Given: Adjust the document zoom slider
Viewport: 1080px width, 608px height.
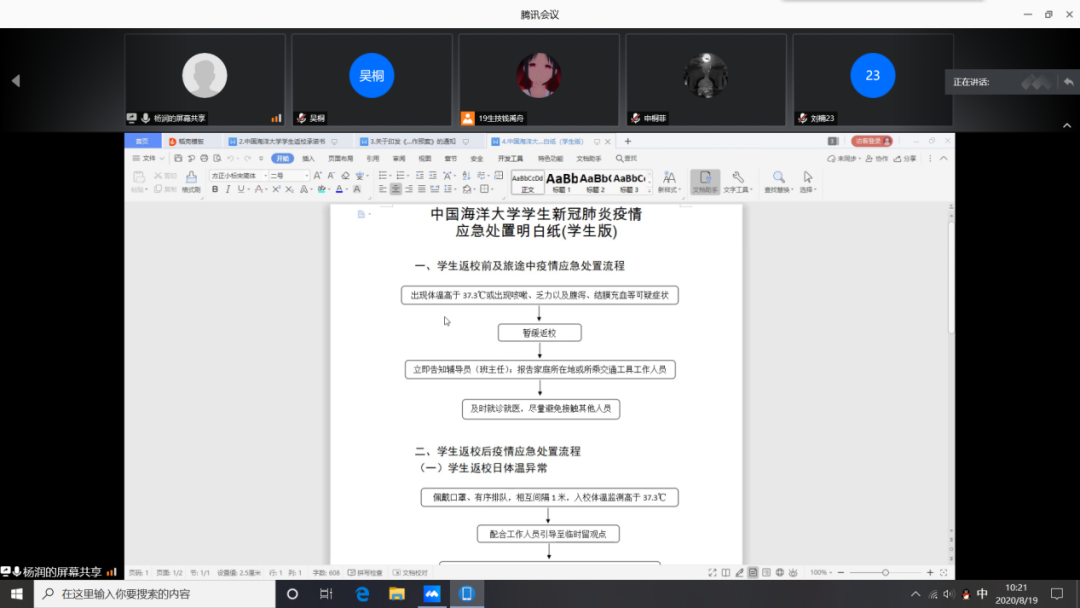Looking at the screenshot, I should 885,572.
